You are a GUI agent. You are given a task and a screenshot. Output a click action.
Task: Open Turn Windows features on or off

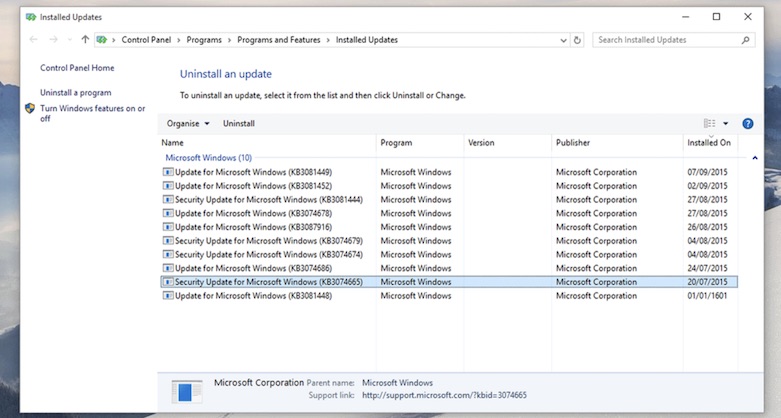tap(93, 113)
